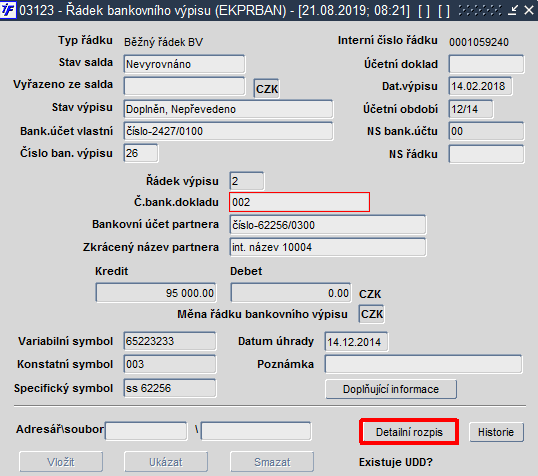Viewport: 538px width, 476px height.
Task: Click the minimize arrow icon in title bar
Action: point(513,11)
